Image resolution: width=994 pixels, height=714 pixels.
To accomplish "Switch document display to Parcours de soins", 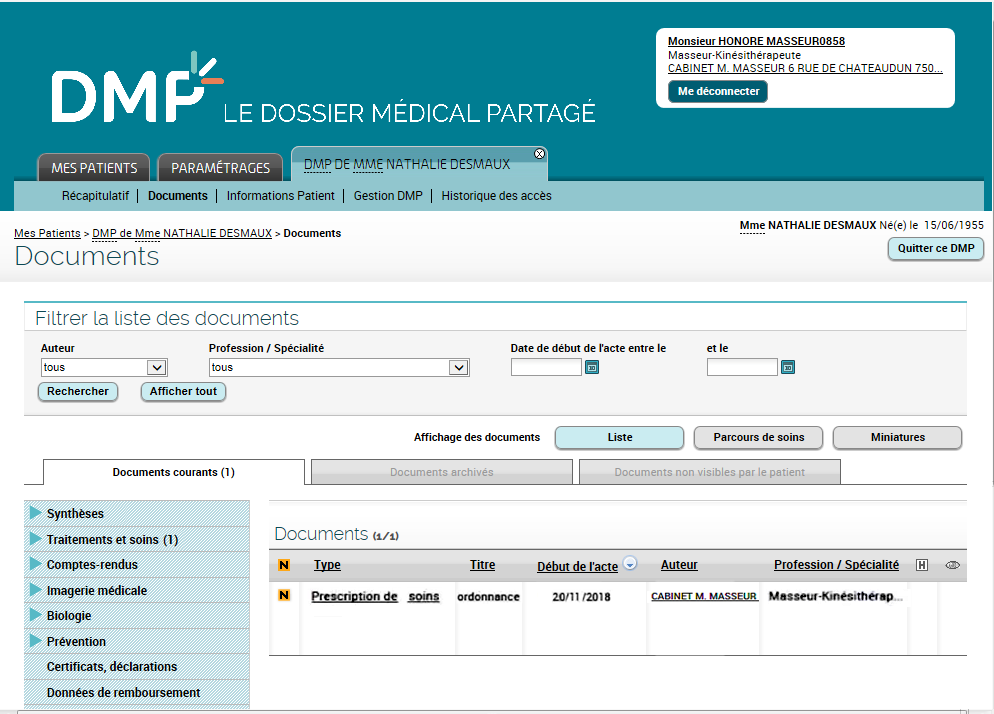I will pyautogui.click(x=758, y=438).
